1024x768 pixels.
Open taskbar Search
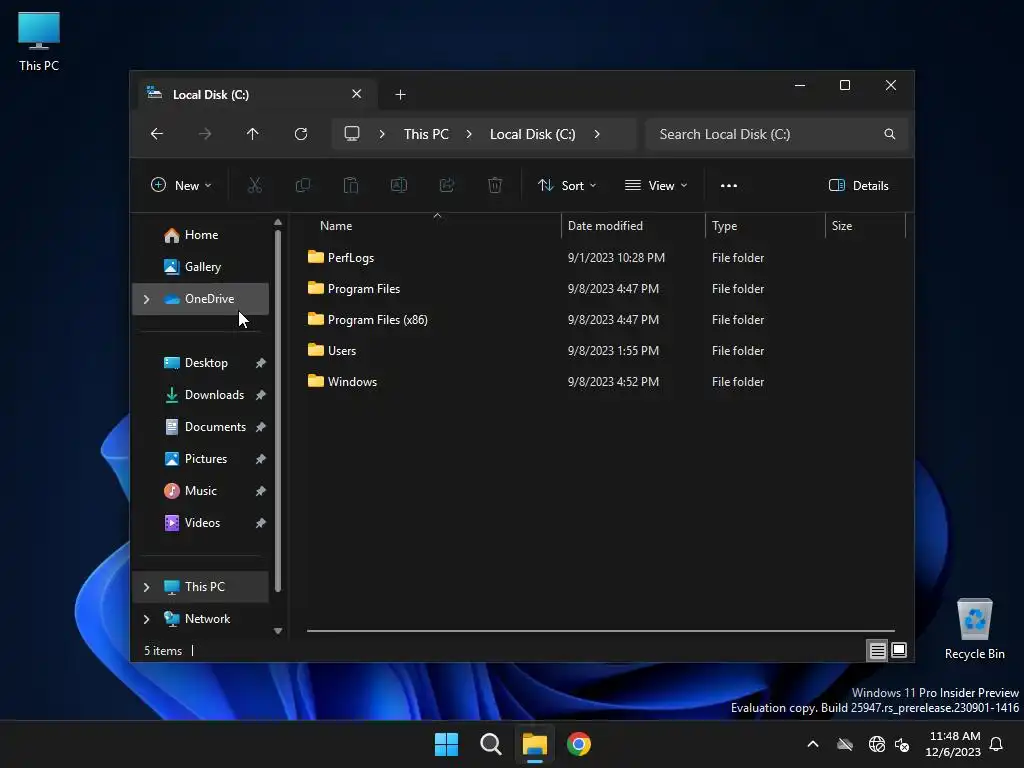pyautogui.click(x=490, y=744)
